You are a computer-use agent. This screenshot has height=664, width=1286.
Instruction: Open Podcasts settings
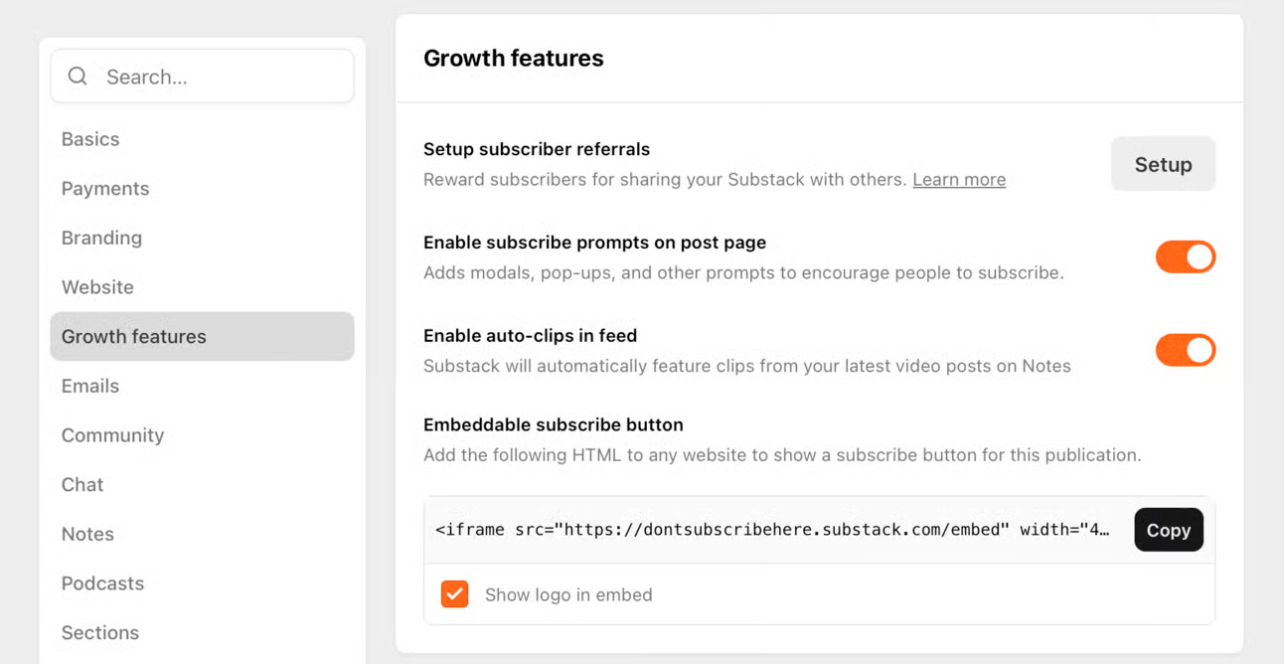click(102, 583)
